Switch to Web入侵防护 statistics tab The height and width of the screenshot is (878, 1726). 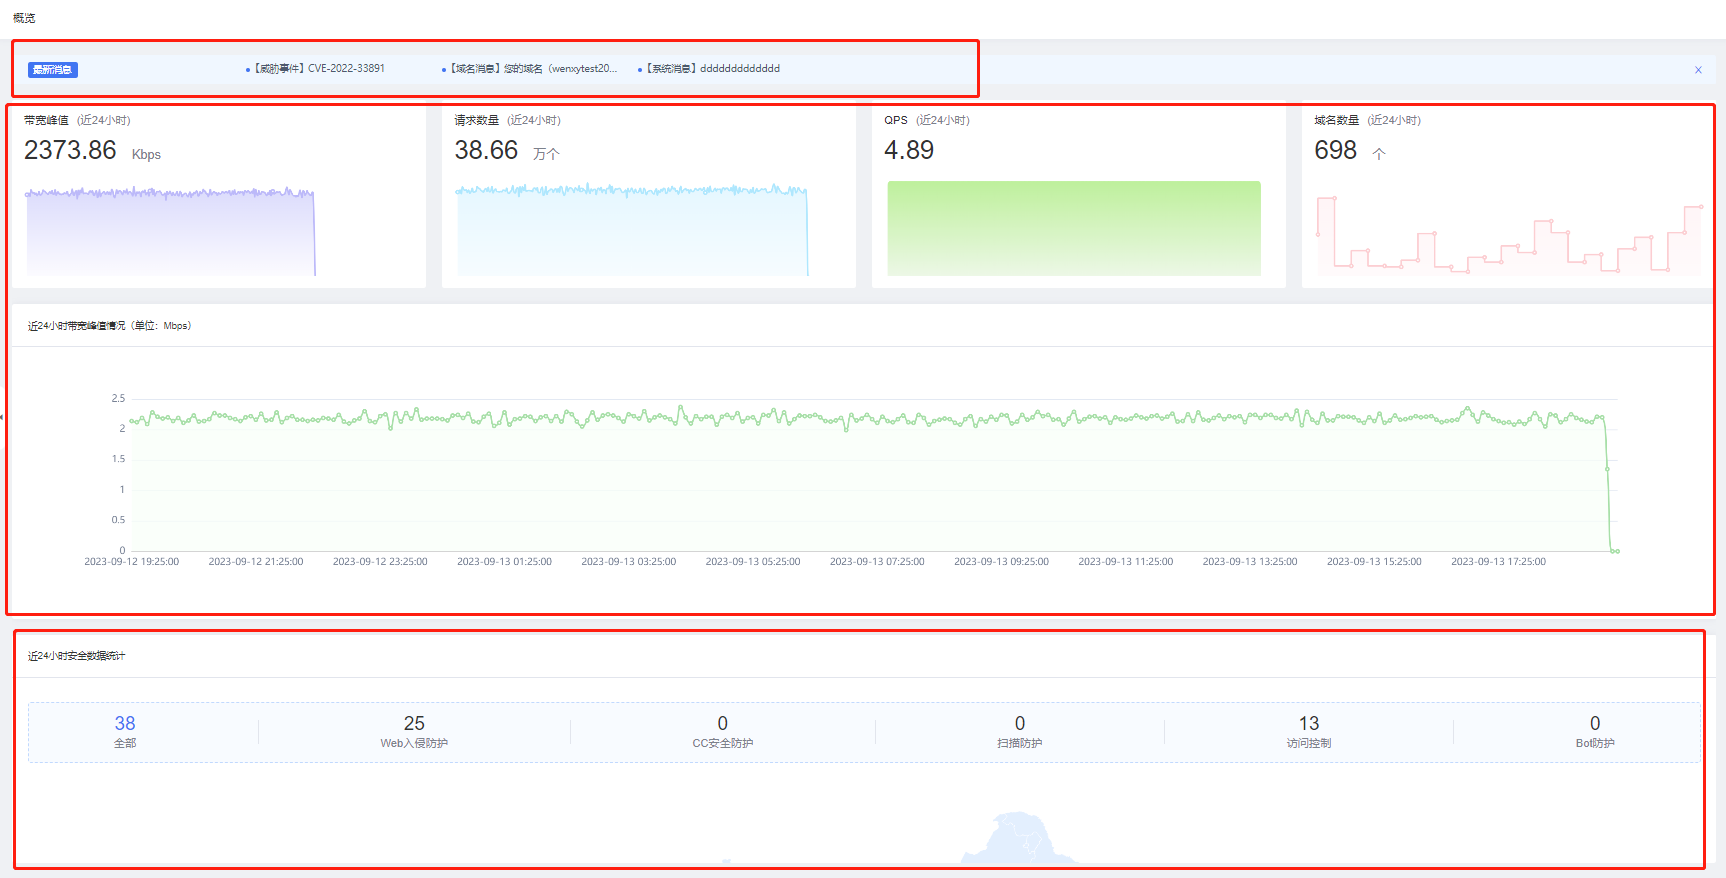pyautogui.click(x=414, y=731)
